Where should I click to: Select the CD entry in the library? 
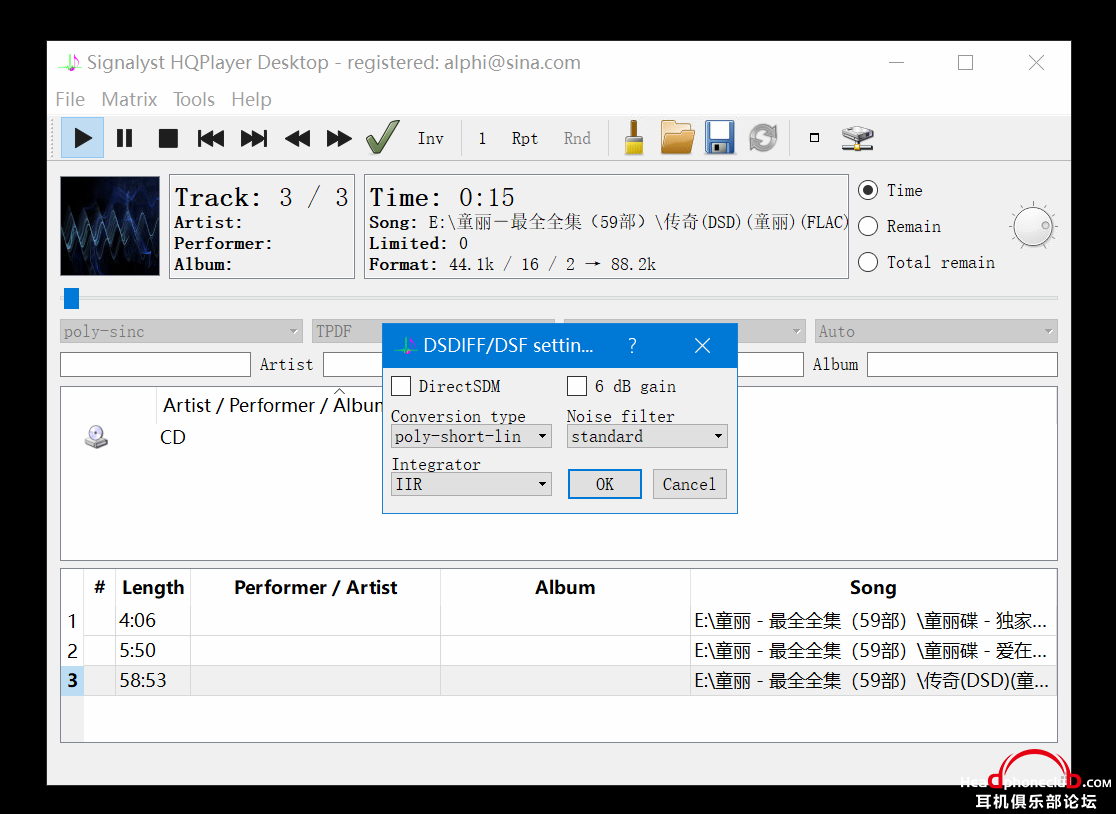pyautogui.click(x=173, y=437)
